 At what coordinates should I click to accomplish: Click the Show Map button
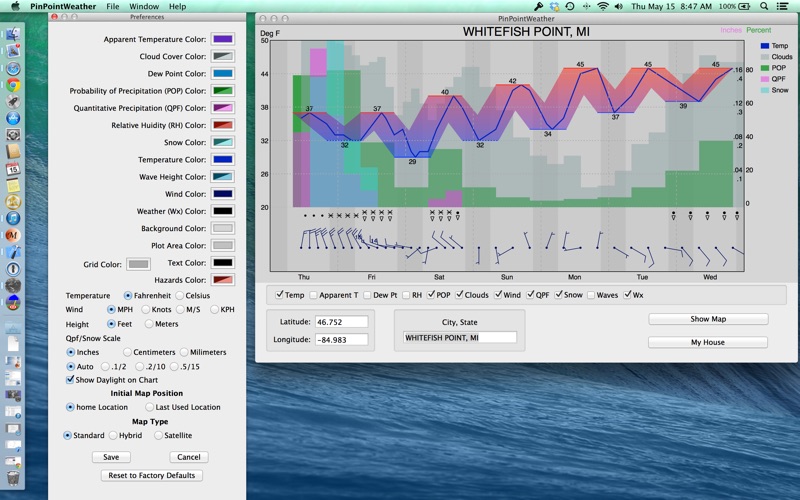(708, 319)
